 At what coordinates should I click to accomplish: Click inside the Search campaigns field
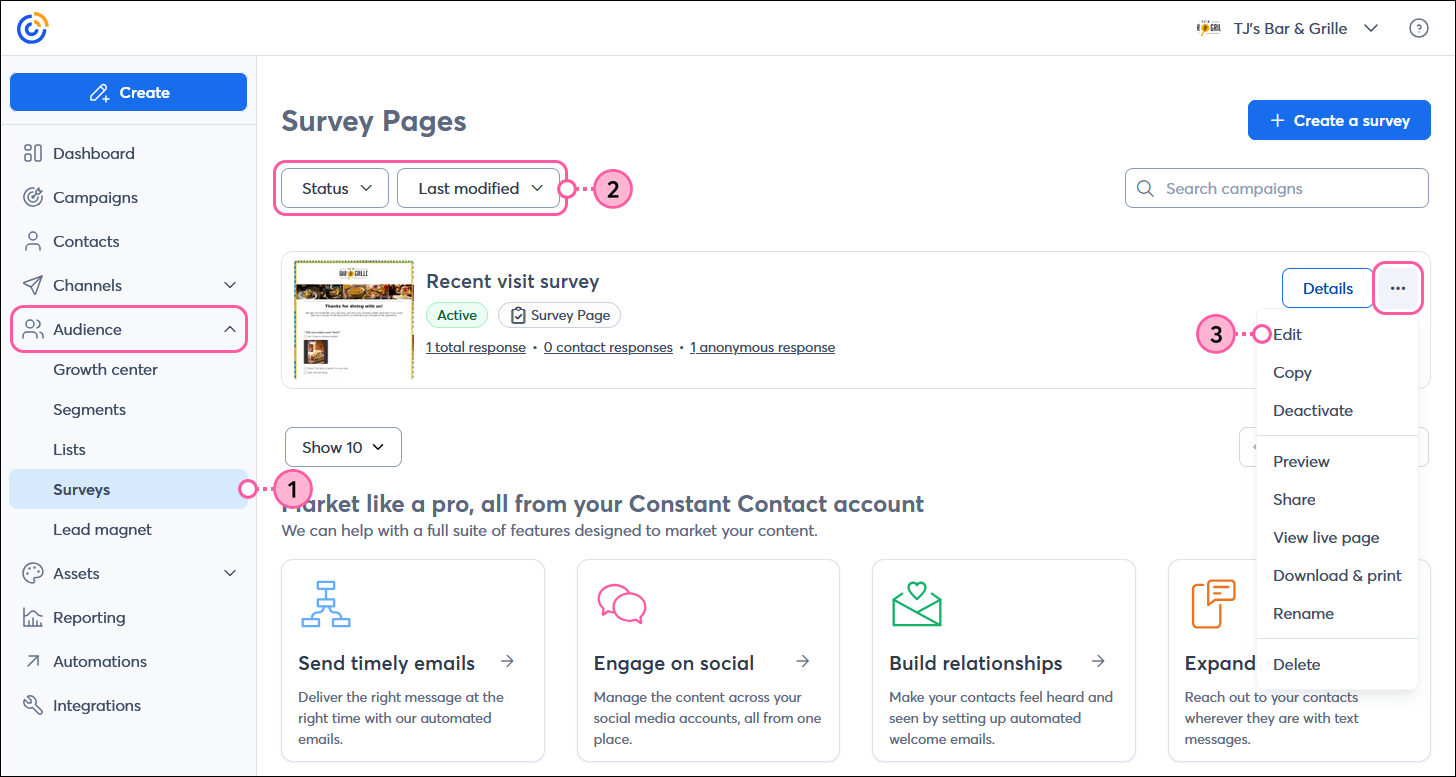[1276, 188]
